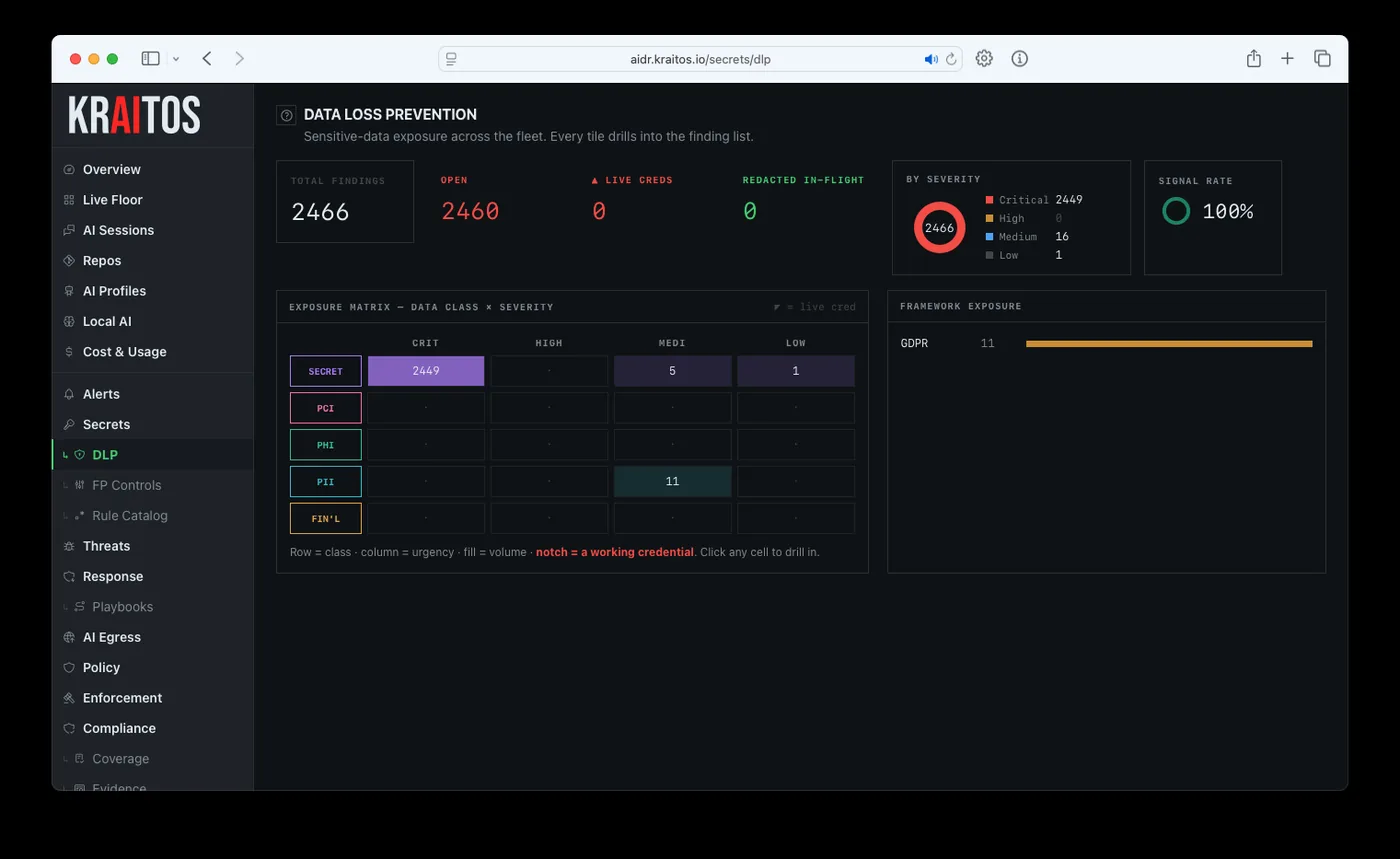Screen dimensions: 1400x859
Task: Click the Secrets key icon
Action: click(x=69, y=425)
